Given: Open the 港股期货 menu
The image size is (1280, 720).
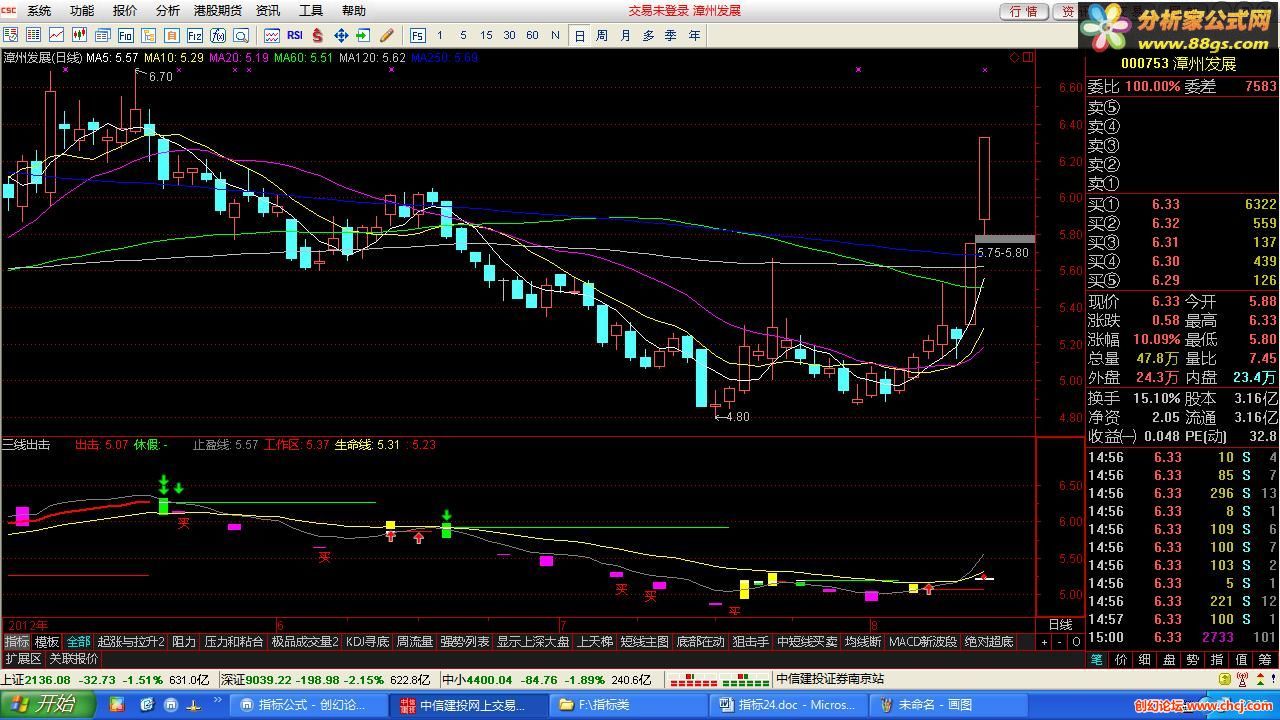Looking at the screenshot, I should 217,11.
